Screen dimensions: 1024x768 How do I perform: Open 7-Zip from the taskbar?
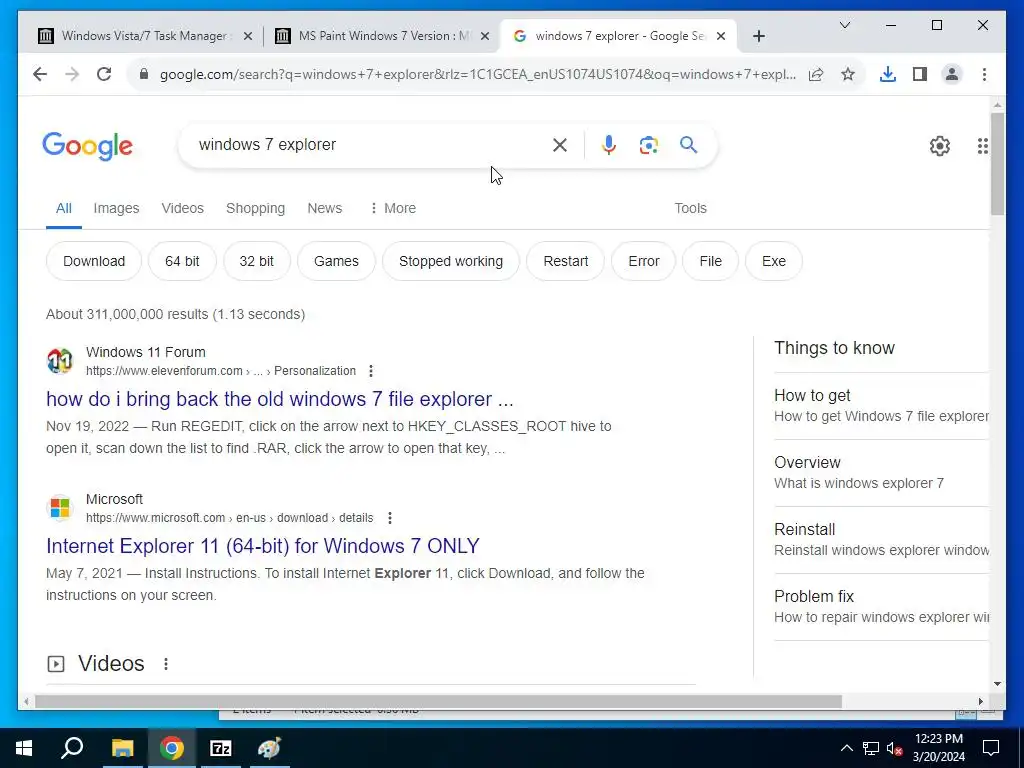pyautogui.click(x=221, y=748)
